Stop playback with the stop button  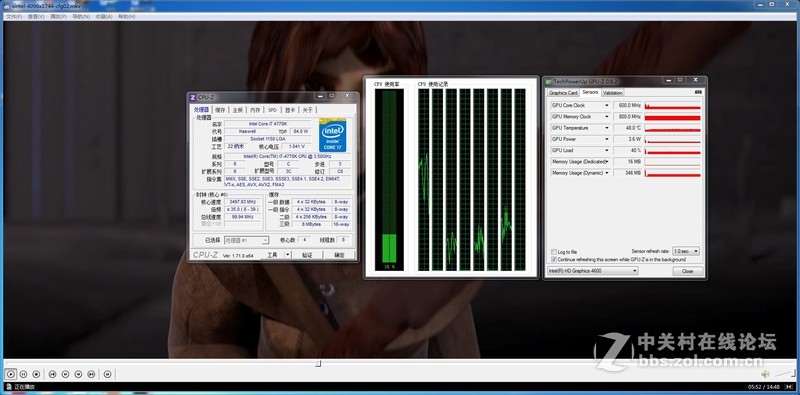(36, 374)
